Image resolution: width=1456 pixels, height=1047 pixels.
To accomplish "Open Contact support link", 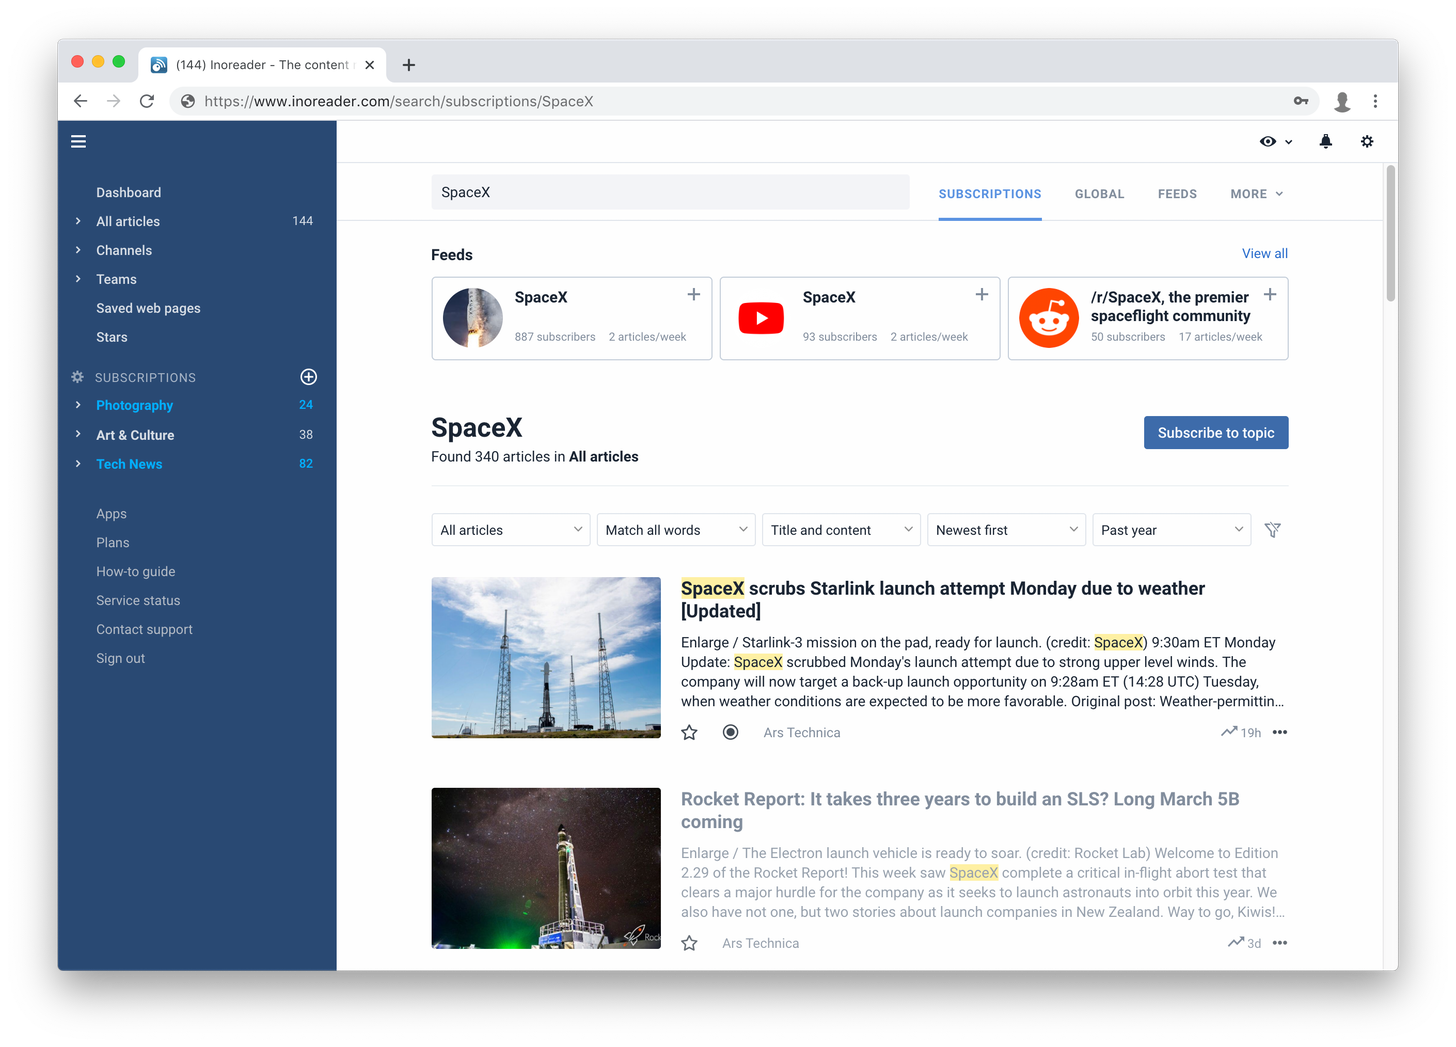I will point(144,629).
